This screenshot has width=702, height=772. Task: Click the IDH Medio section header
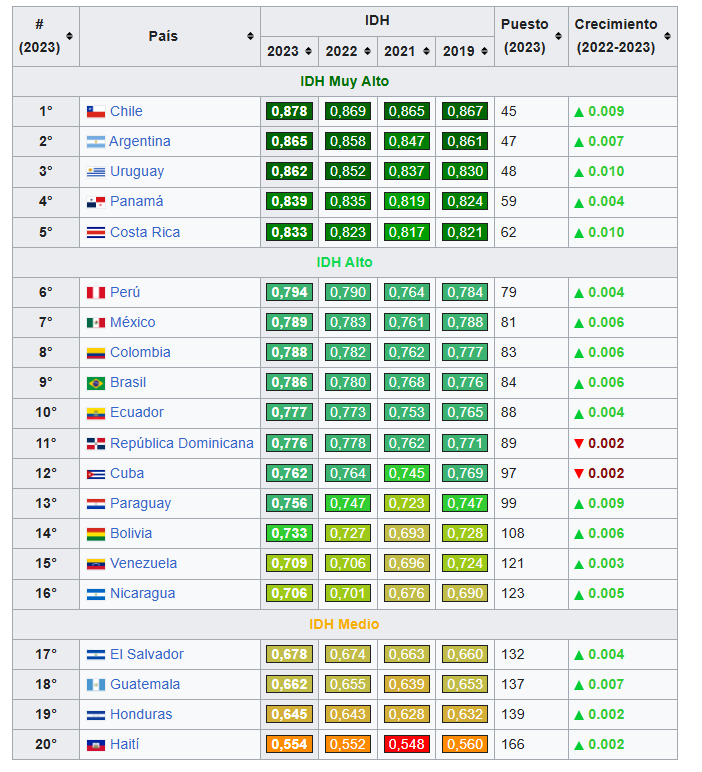(x=344, y=625)
